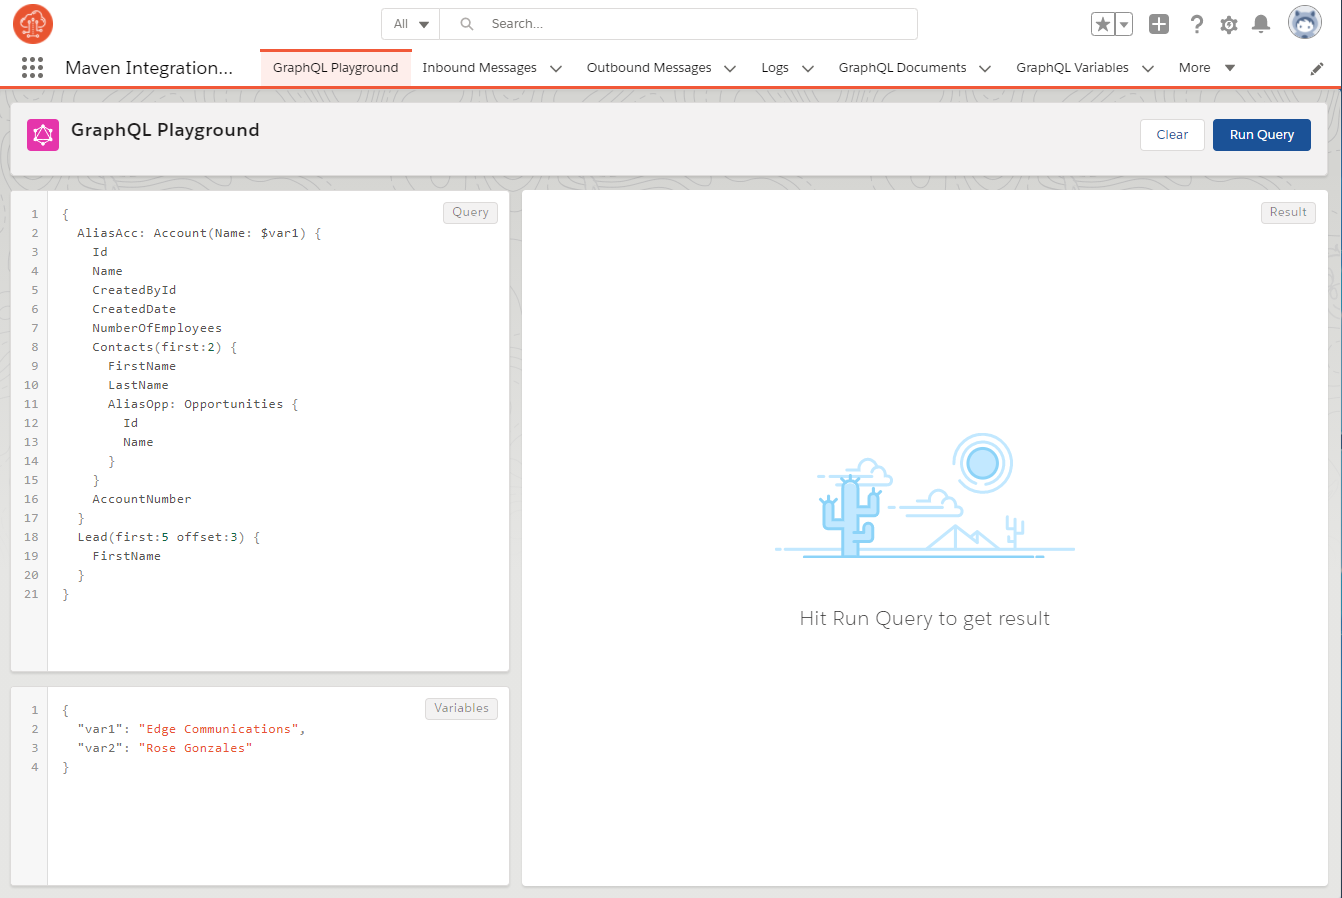The height and width of the screenshot is (898, 1342).
Task: Open Setup via the gear icon
Action: pos(1228,23)
